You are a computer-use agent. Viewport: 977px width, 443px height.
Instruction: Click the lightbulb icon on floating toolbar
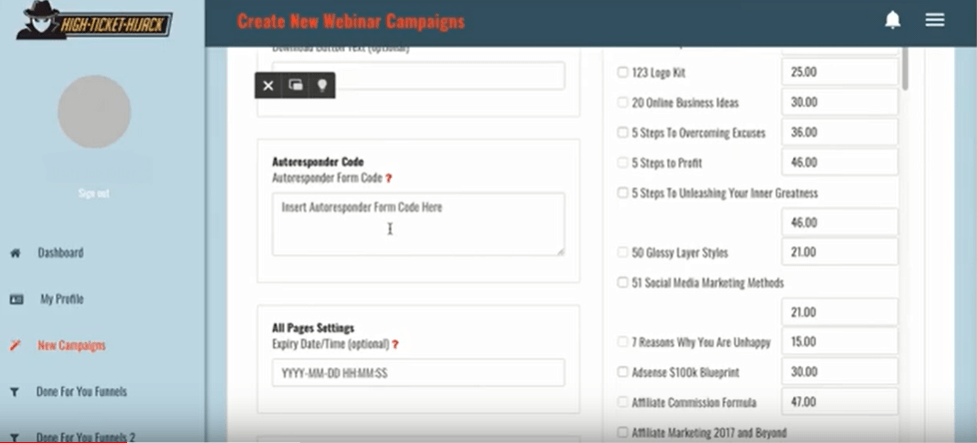coord(322,85)
